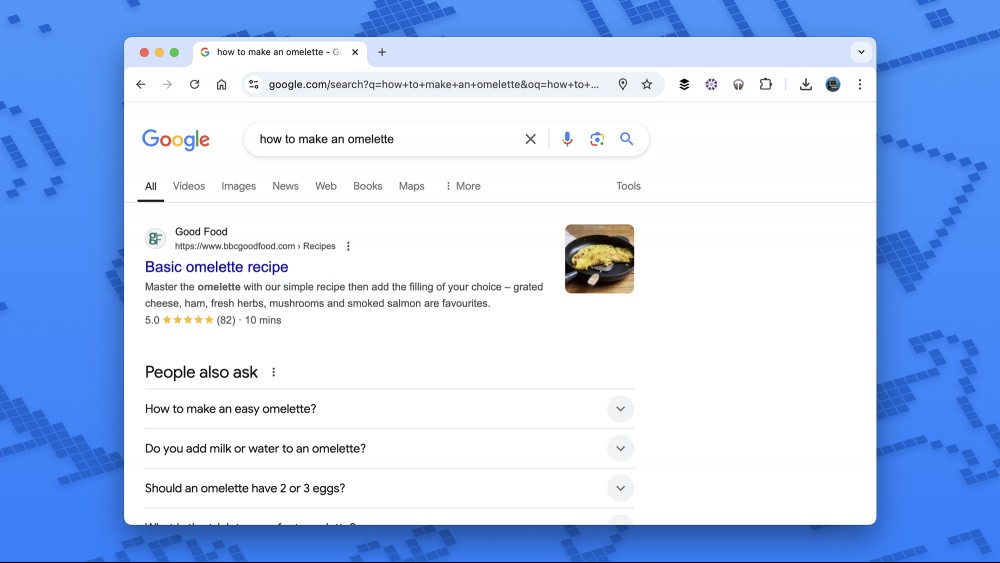View site information icon in address bar

[254, 84]
